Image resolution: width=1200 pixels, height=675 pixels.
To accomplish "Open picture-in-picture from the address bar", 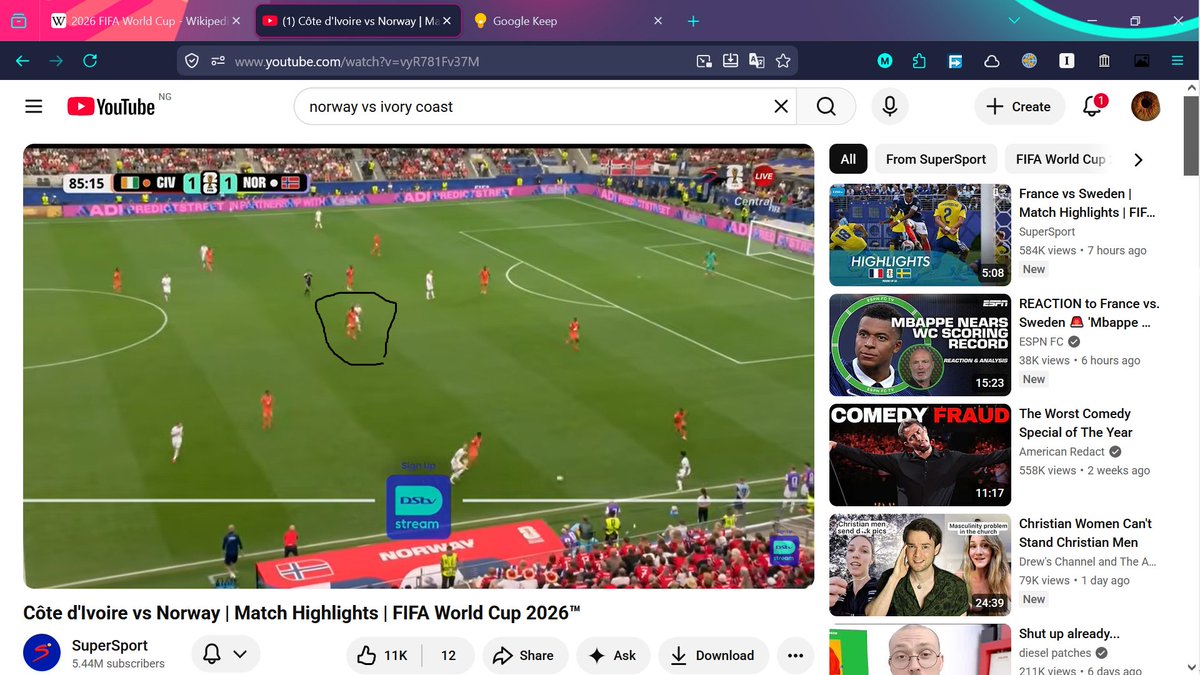I will click(x=704, y=61).
